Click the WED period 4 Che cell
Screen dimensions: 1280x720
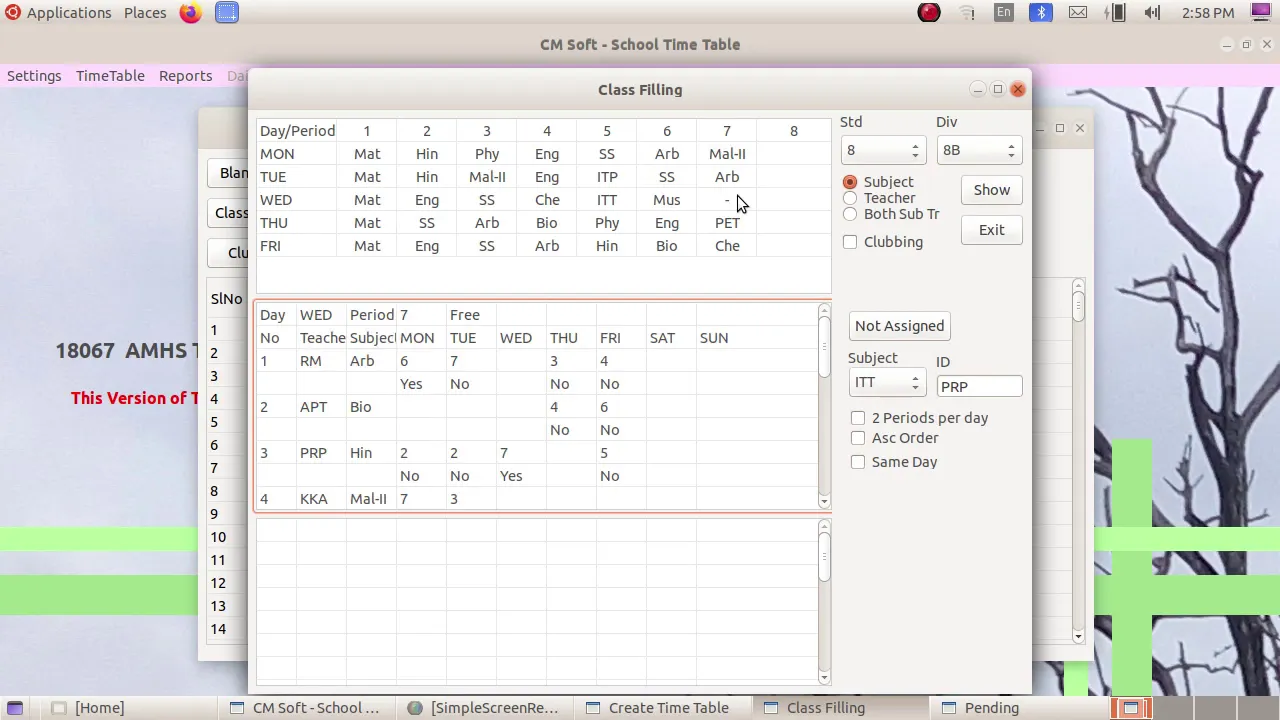[x=547, y=200]
